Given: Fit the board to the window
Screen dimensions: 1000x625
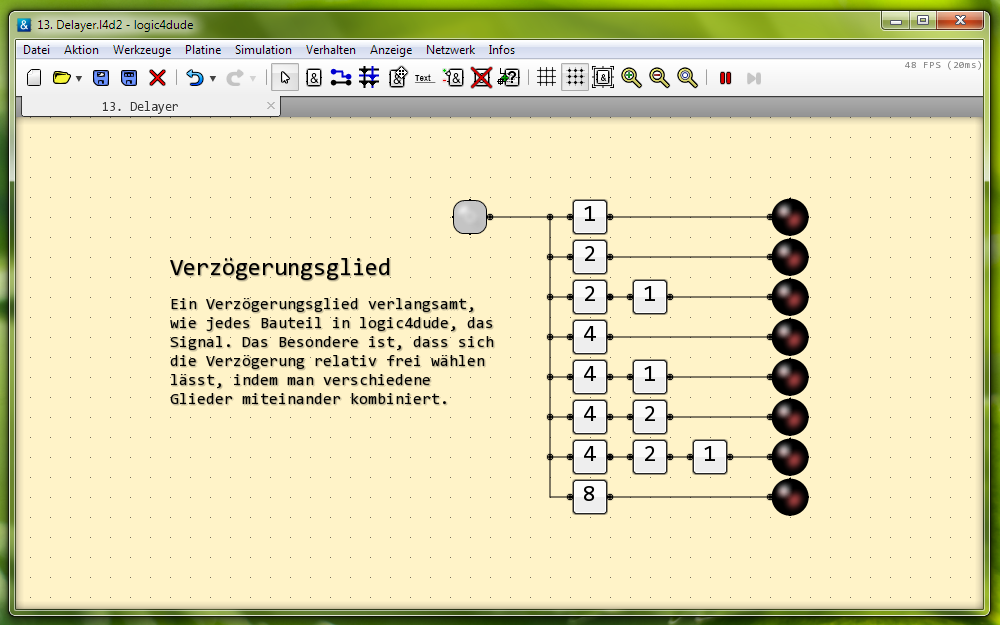Looking at the screenshot, I should tap(603, 78).
